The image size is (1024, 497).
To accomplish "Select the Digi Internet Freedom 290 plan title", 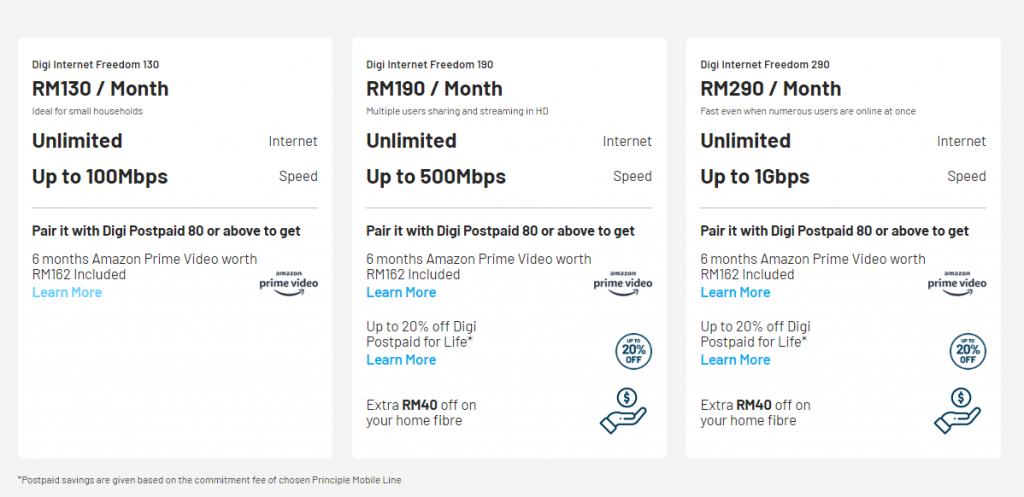I will [764, 65].
